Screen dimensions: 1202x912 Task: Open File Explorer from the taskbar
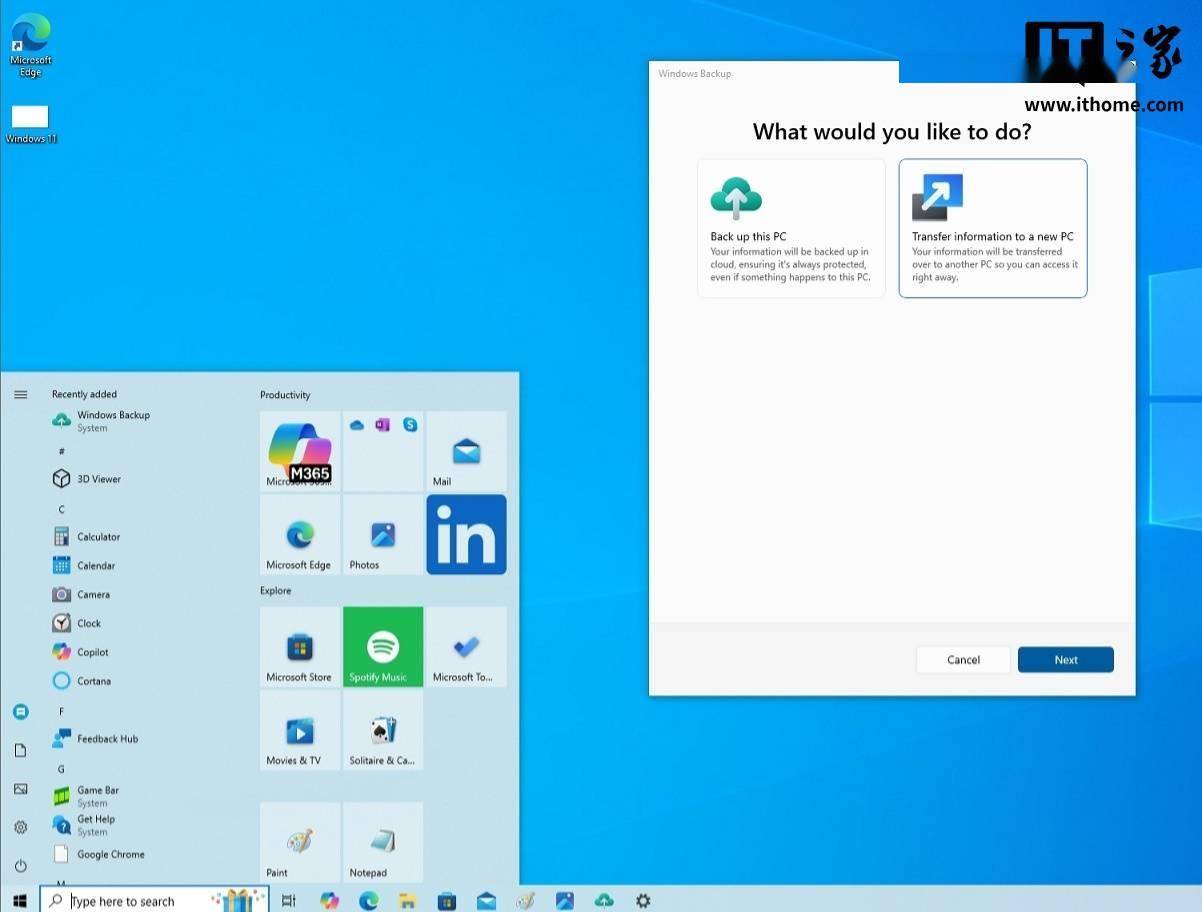tap(407, 901)
